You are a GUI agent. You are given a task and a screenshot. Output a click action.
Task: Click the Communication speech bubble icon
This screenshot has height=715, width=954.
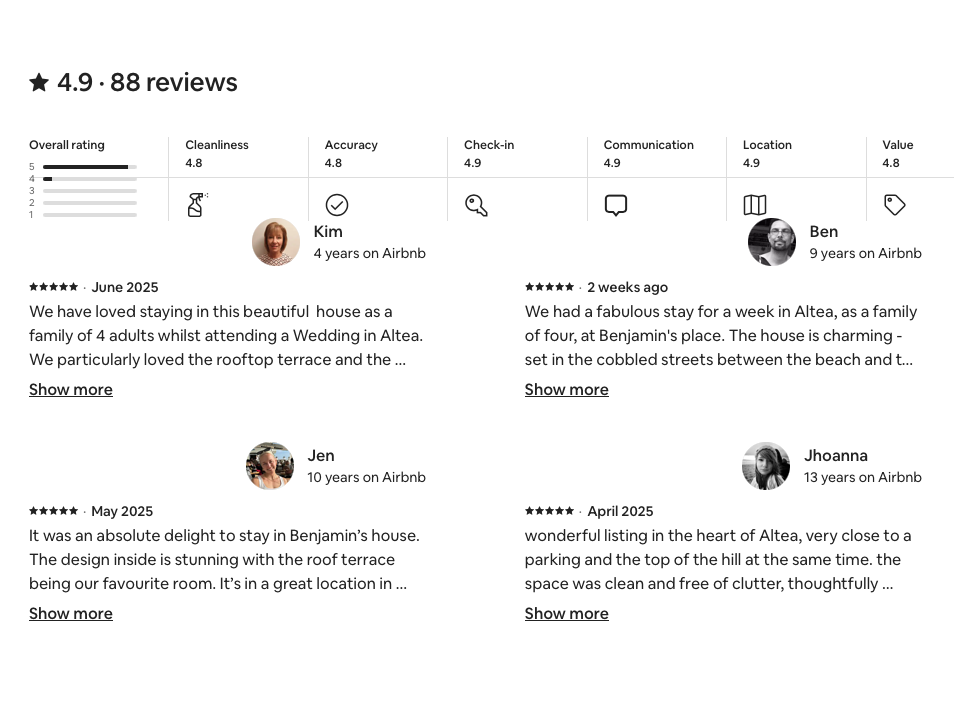(616, 205)
